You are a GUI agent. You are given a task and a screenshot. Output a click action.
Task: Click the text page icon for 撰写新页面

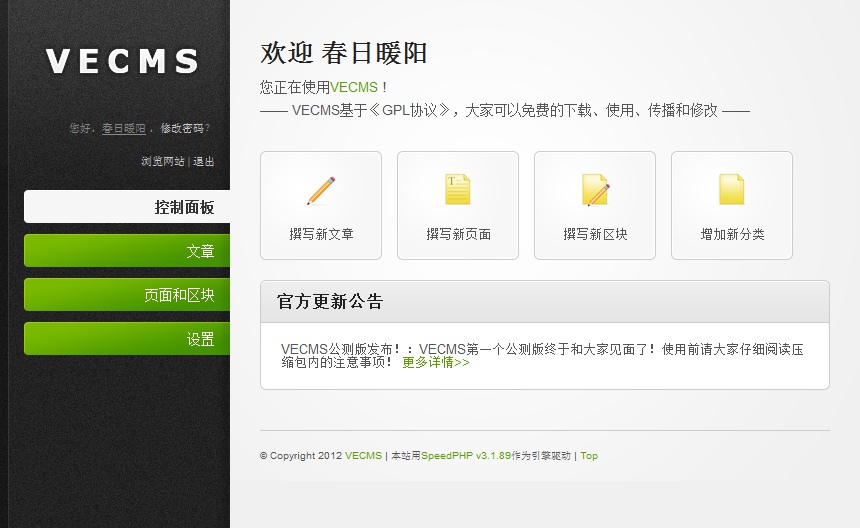(458, 189)
